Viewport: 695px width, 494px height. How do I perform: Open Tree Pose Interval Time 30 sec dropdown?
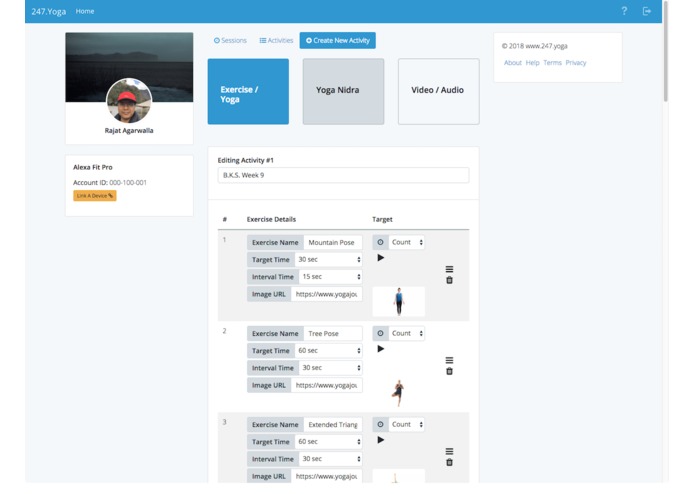[331, 368]
